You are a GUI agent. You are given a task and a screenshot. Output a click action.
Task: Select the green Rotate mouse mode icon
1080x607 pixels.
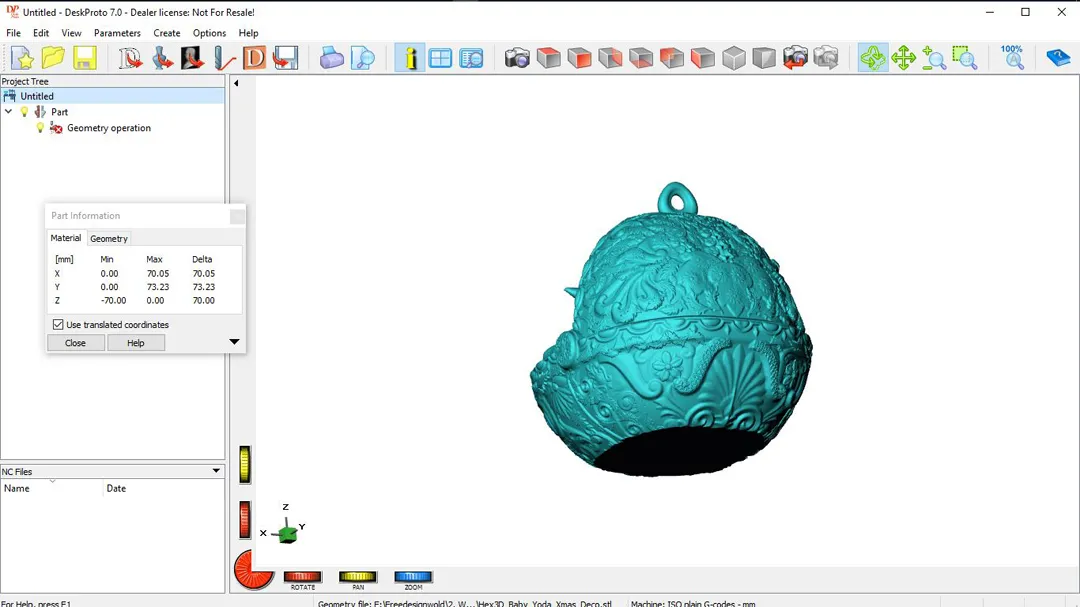872,58
